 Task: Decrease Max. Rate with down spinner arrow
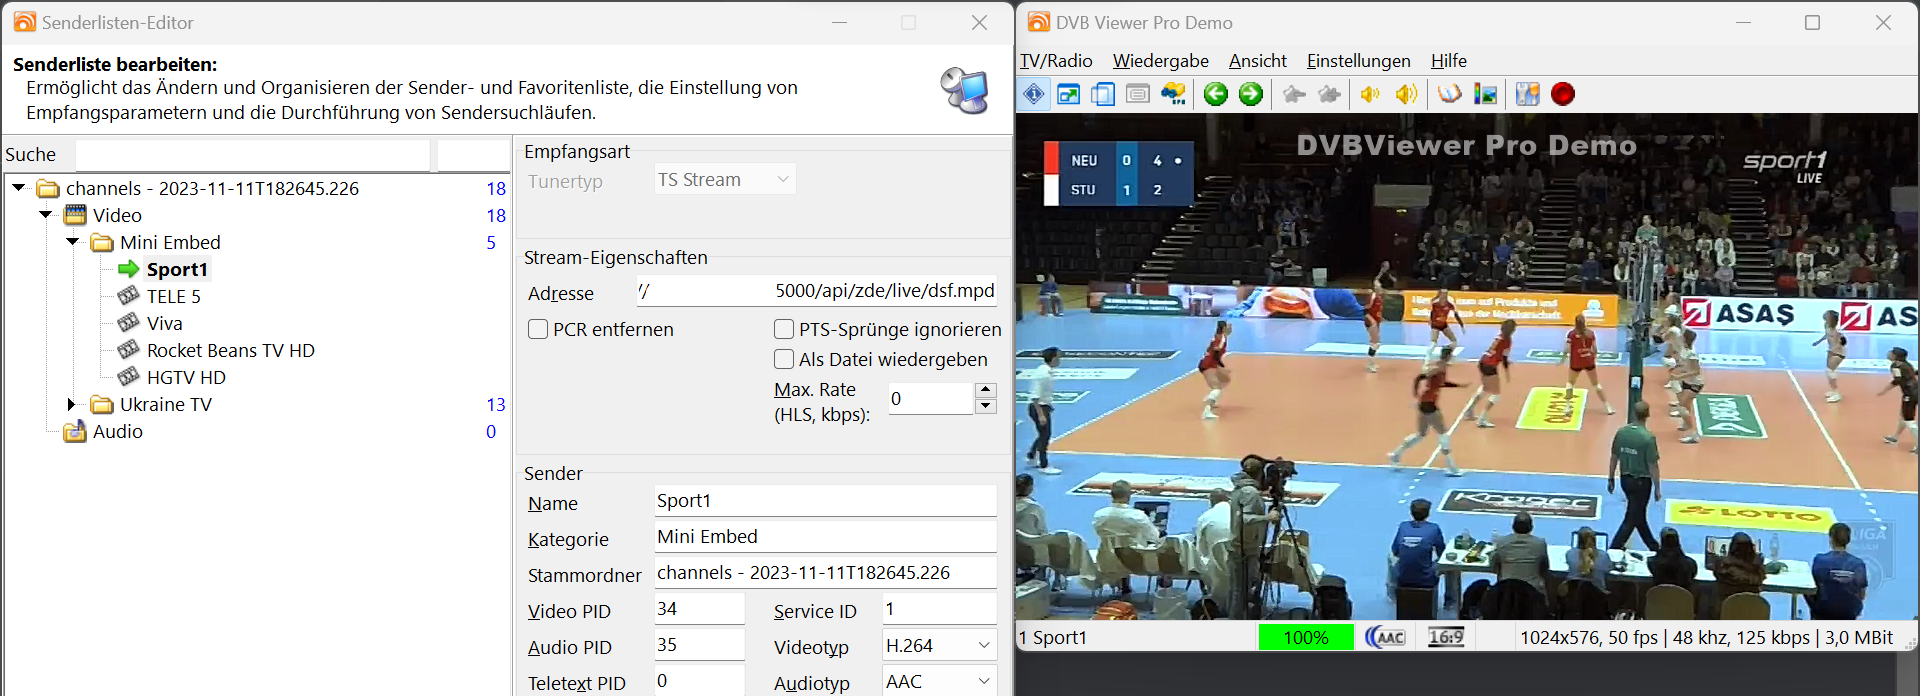(986, 406)
